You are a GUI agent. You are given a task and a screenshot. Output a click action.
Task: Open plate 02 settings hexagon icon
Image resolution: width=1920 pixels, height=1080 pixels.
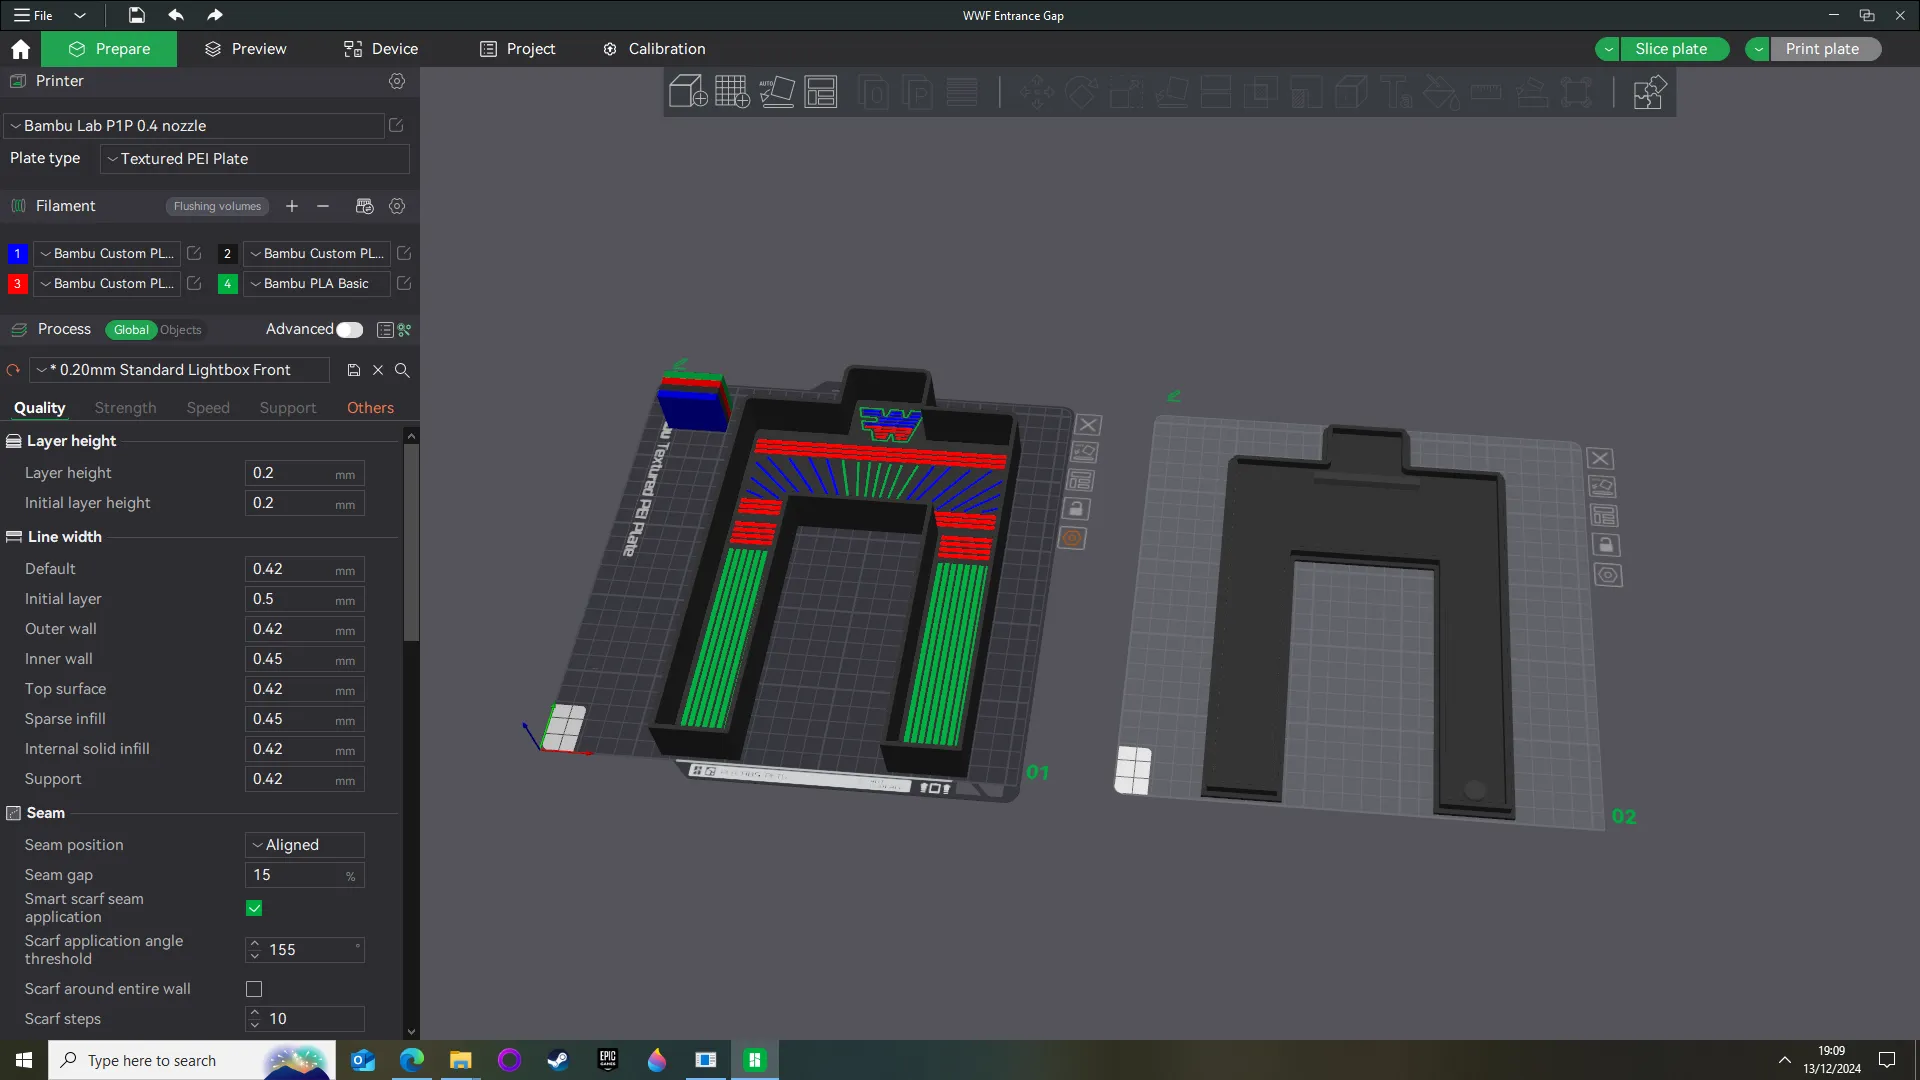[1608, 575]
